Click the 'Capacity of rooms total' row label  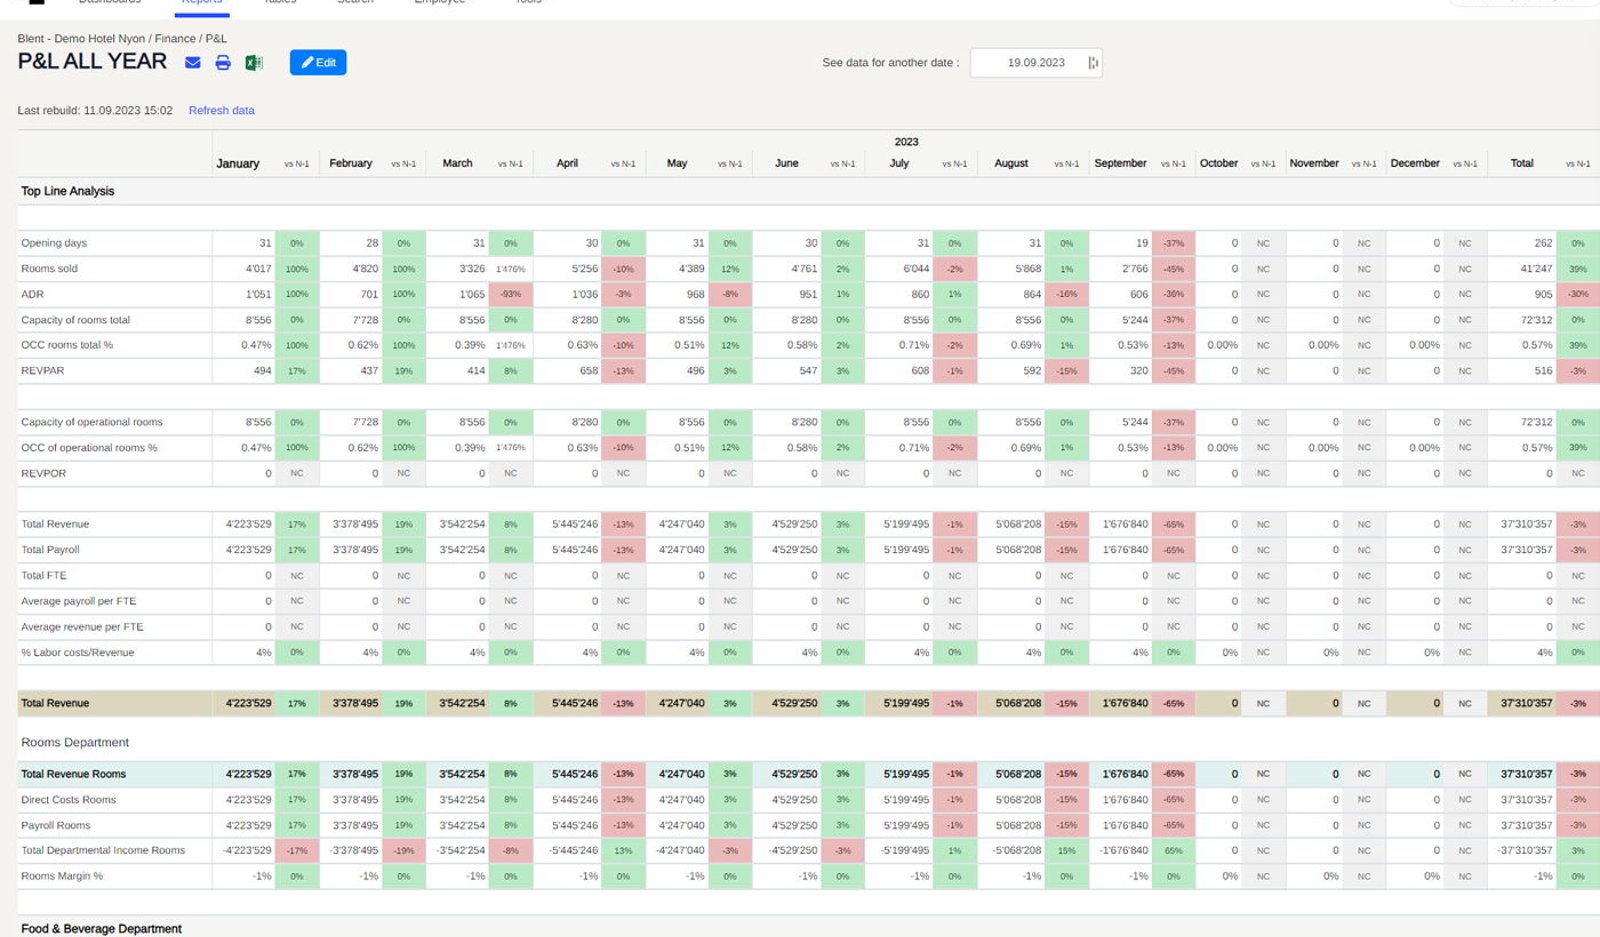coord(76,320)
